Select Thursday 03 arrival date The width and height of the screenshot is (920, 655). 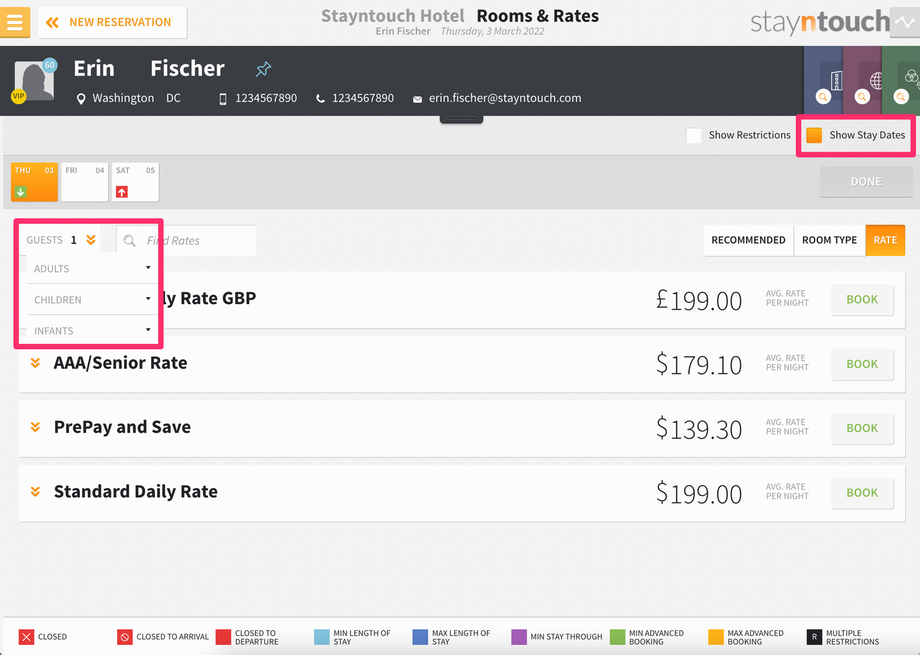(34, 182)
